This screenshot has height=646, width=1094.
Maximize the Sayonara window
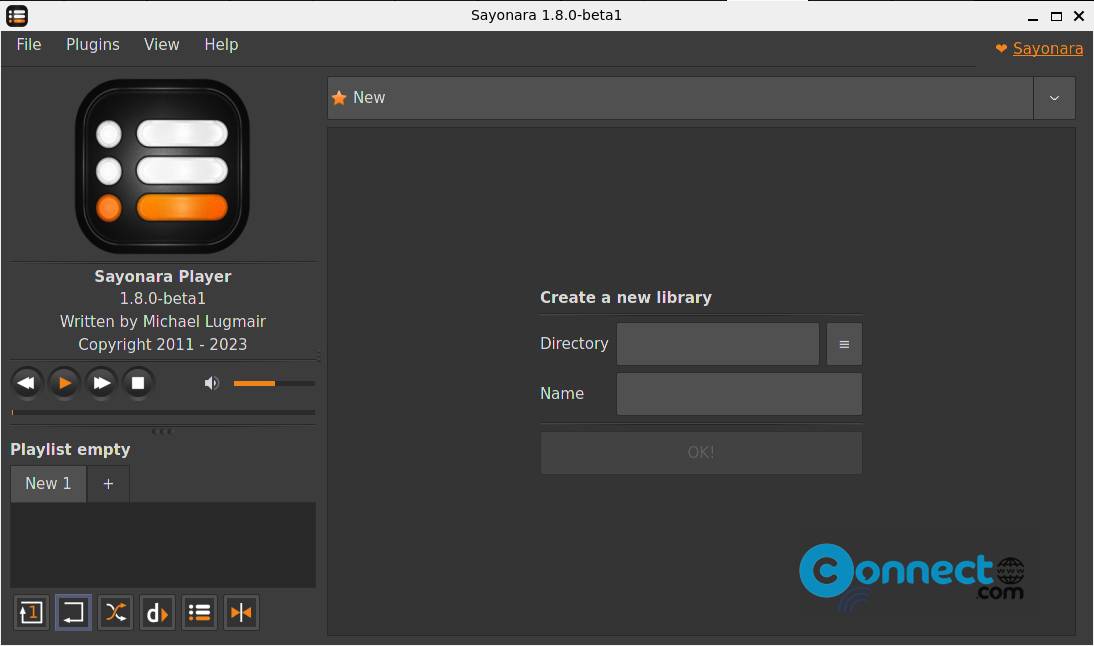1056,16
